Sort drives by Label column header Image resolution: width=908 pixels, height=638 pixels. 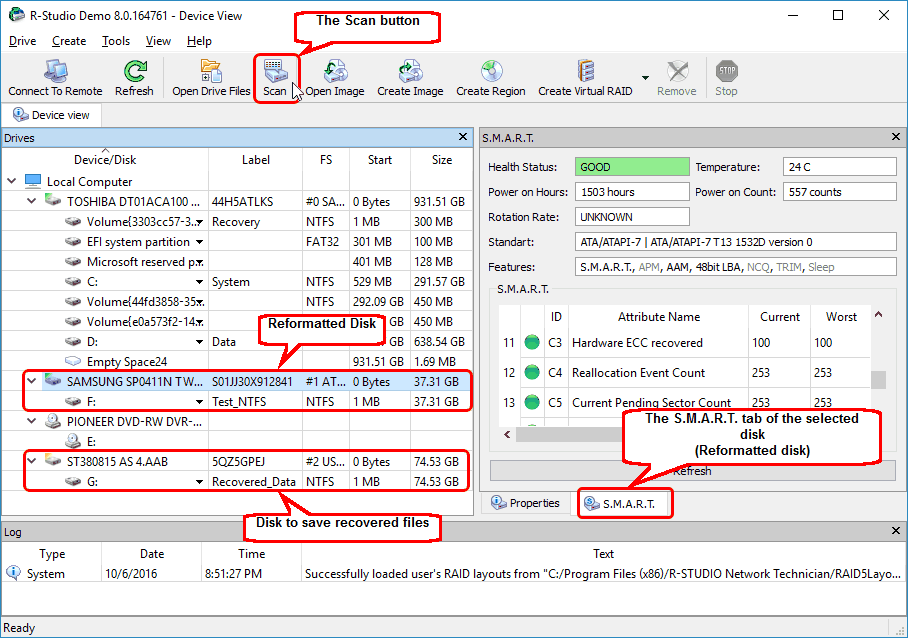pyautogui.click(x=255, y=160)
